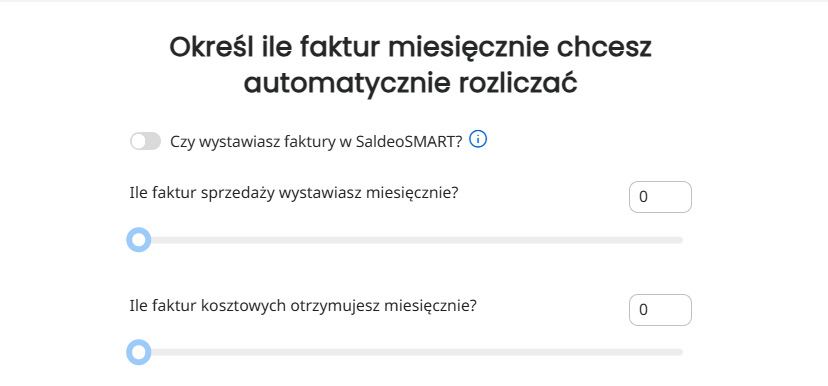
Task: Open the info tooltip icon beside SaldeoSMART question
Action: (478, 139)
